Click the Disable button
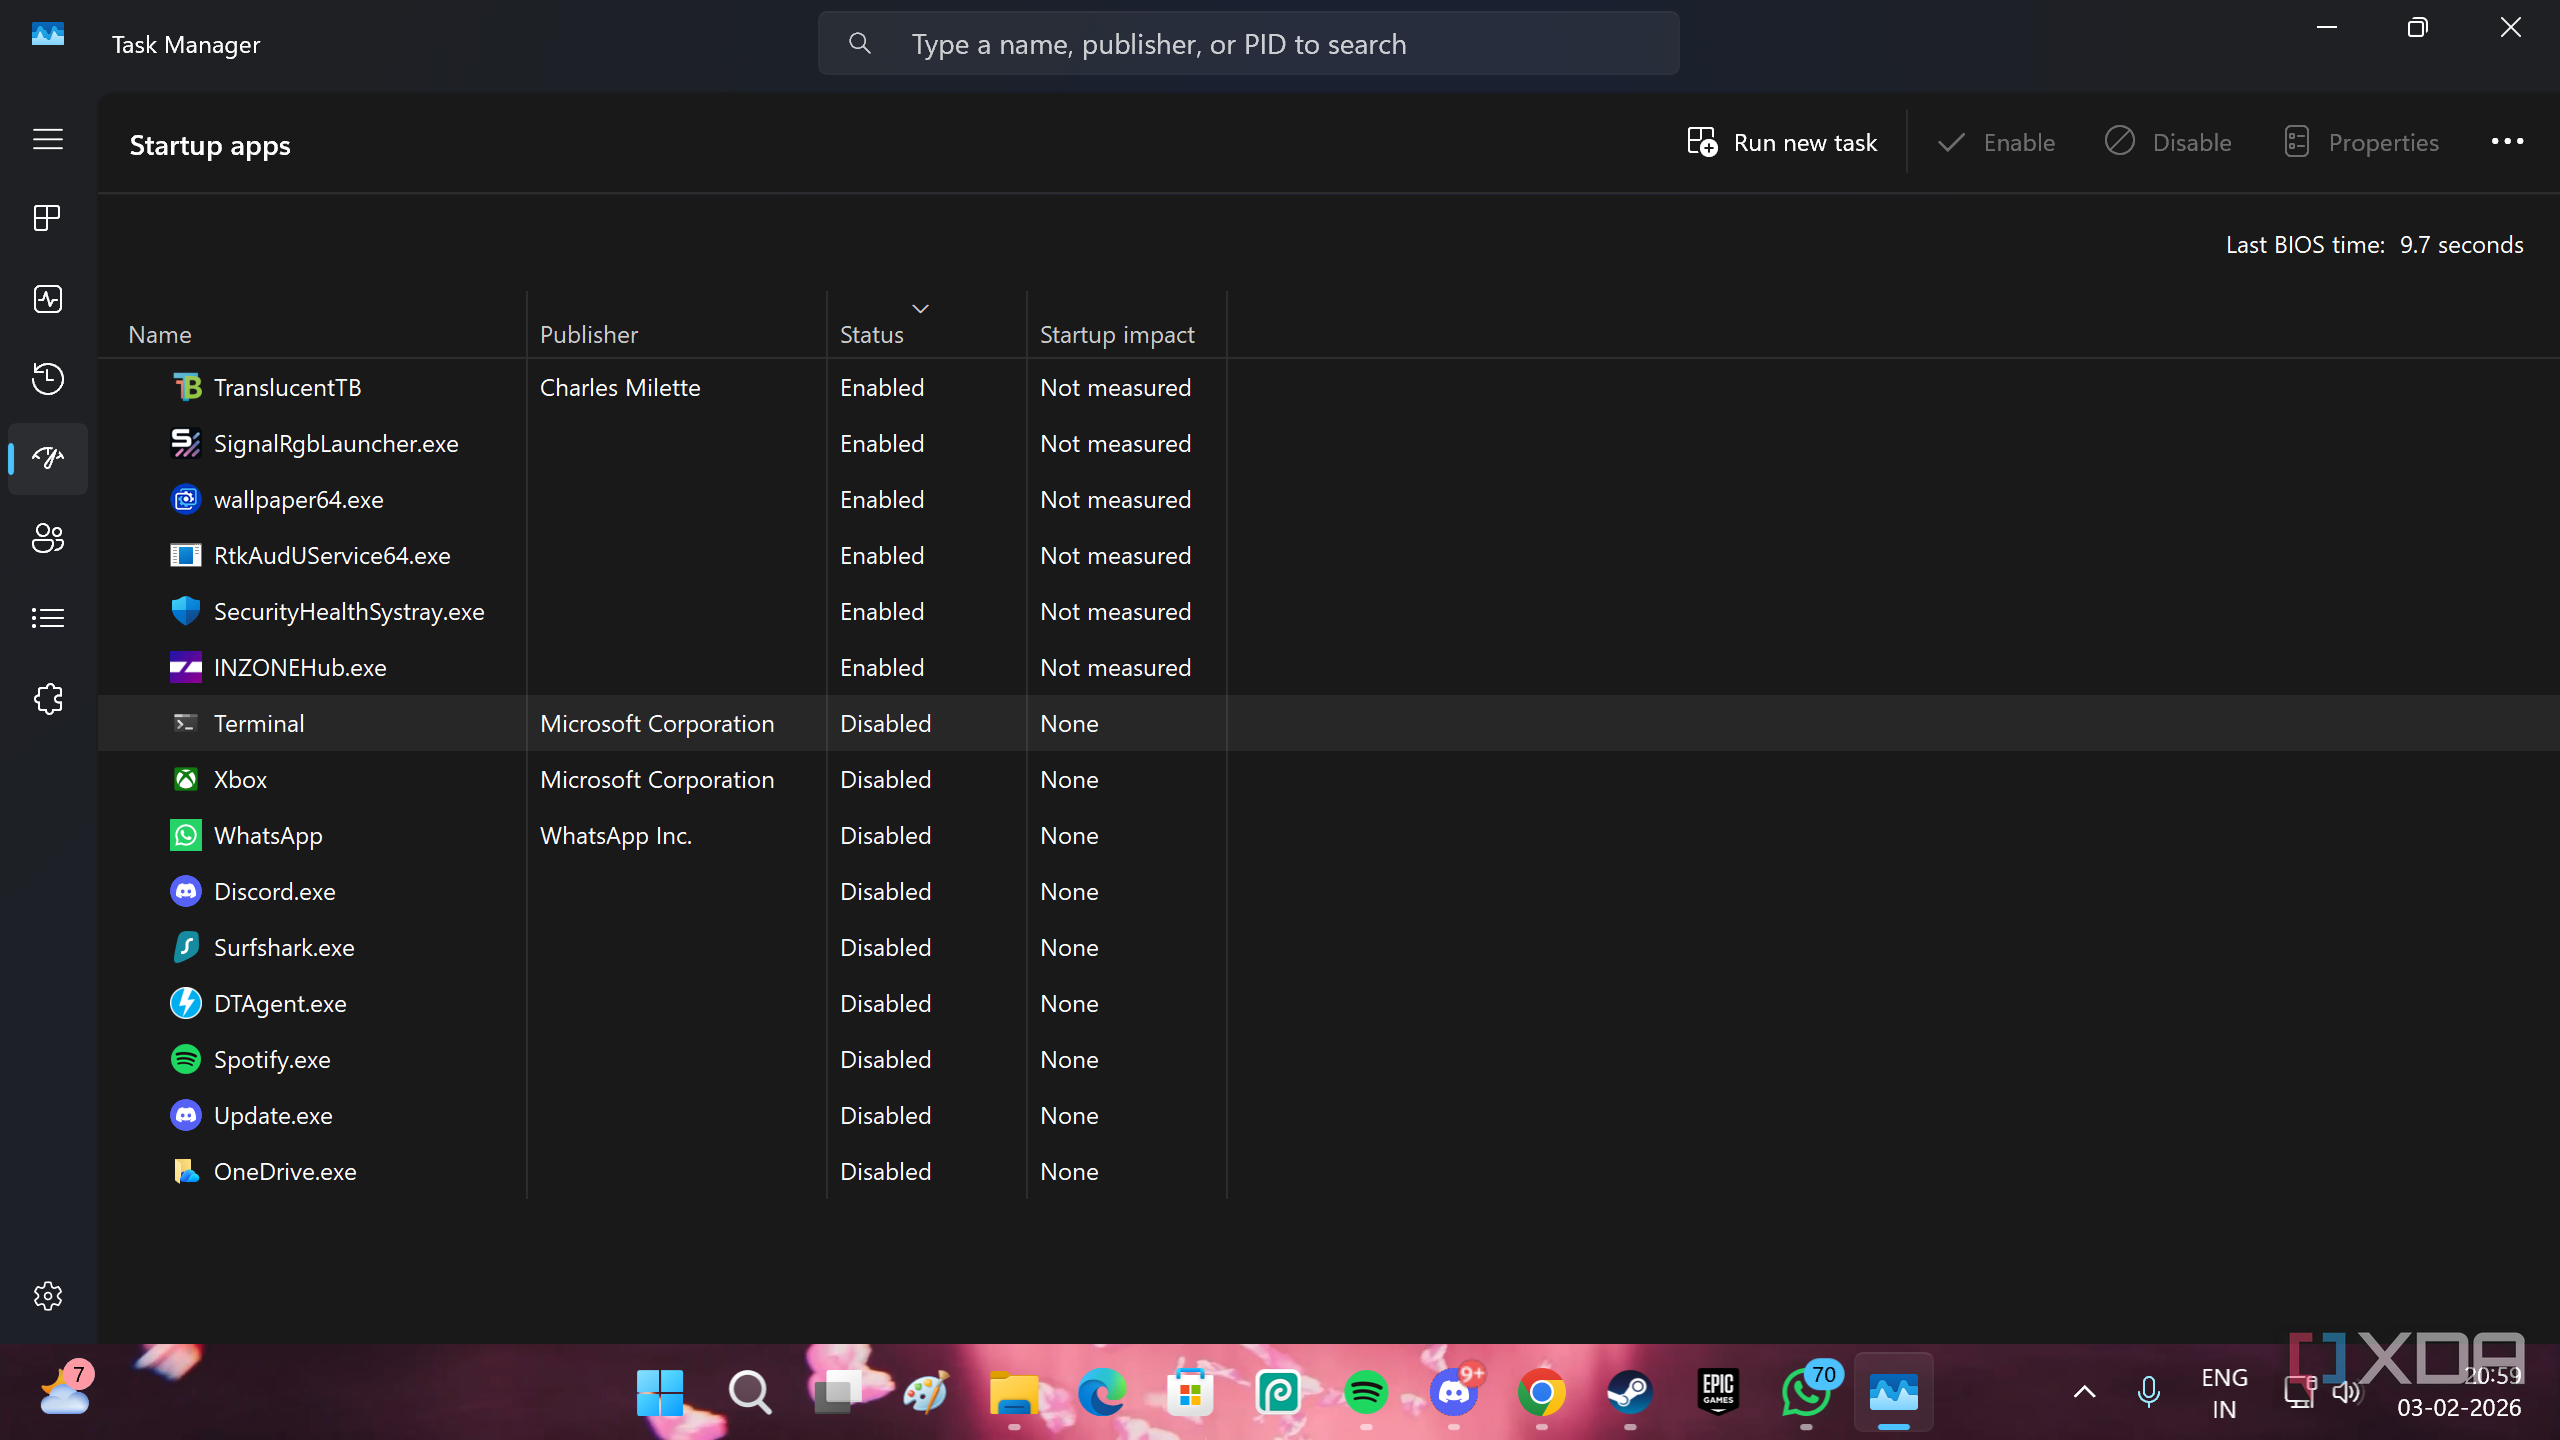The width and height of the screenshot is (2560, 1440). pyautogui.click(x=2168, y=142)
